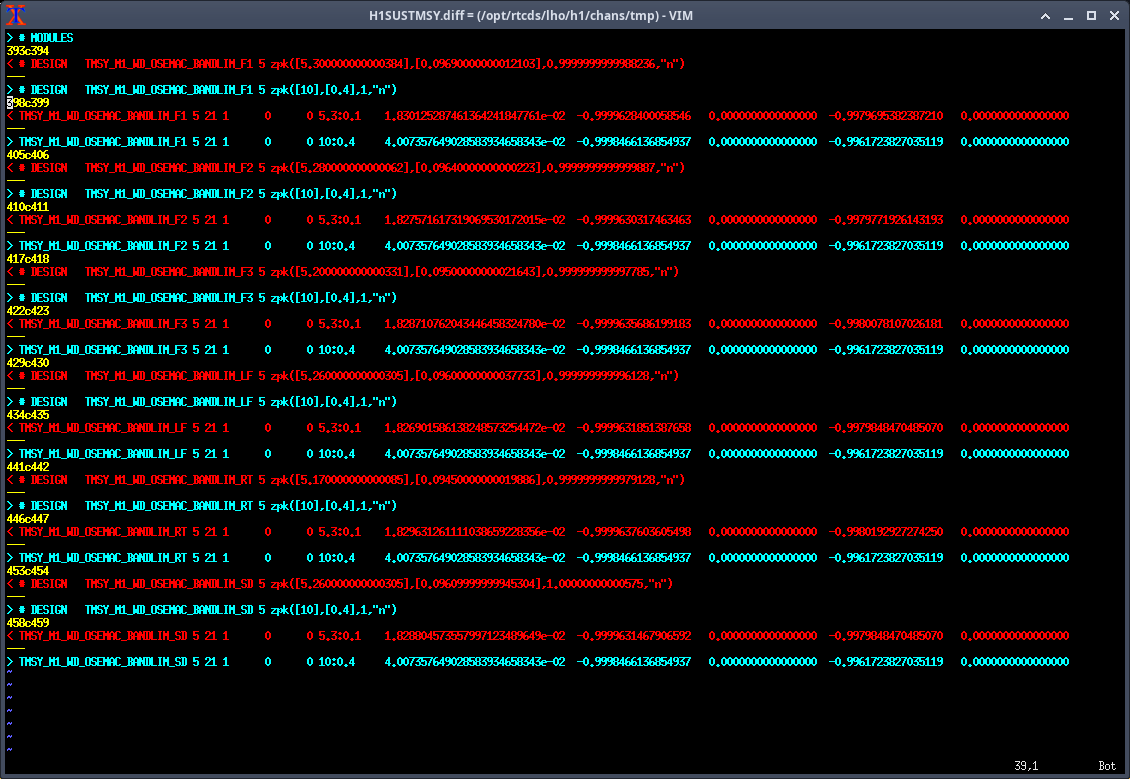Click the 'Bot' scroll position indicator
The image size is (1130, 779).
[1106, 766]
